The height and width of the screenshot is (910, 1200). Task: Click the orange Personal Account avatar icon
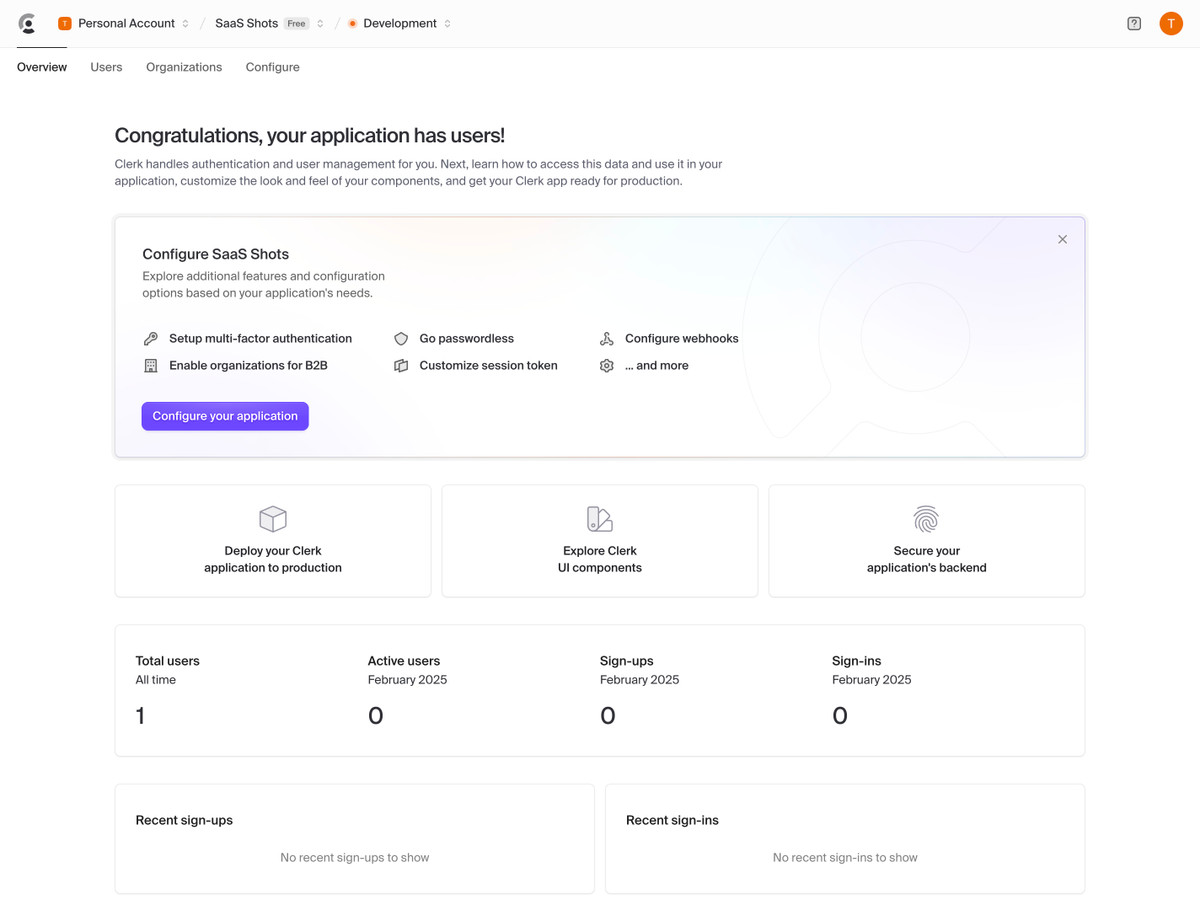tap(65, 23)
